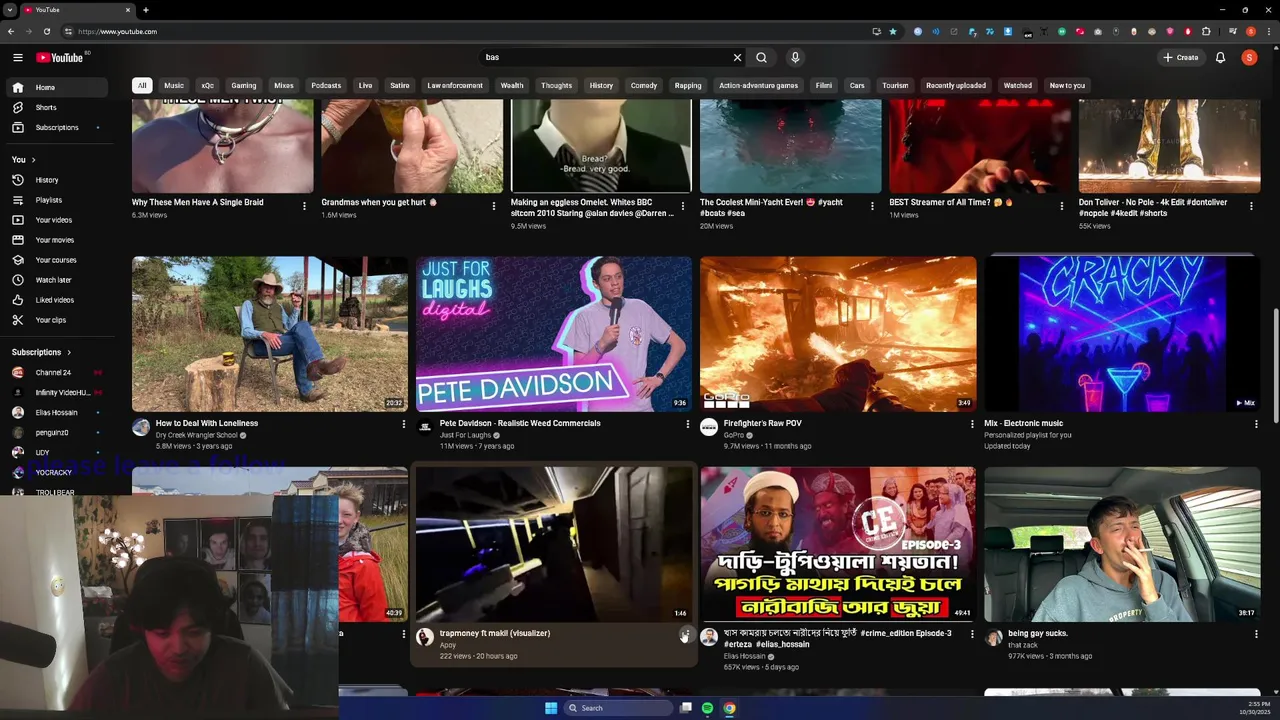This screenshot has width=1280, height=720.
Task: Select the New to you chip
Action: pyautogui.click(x=1067, y=85)
